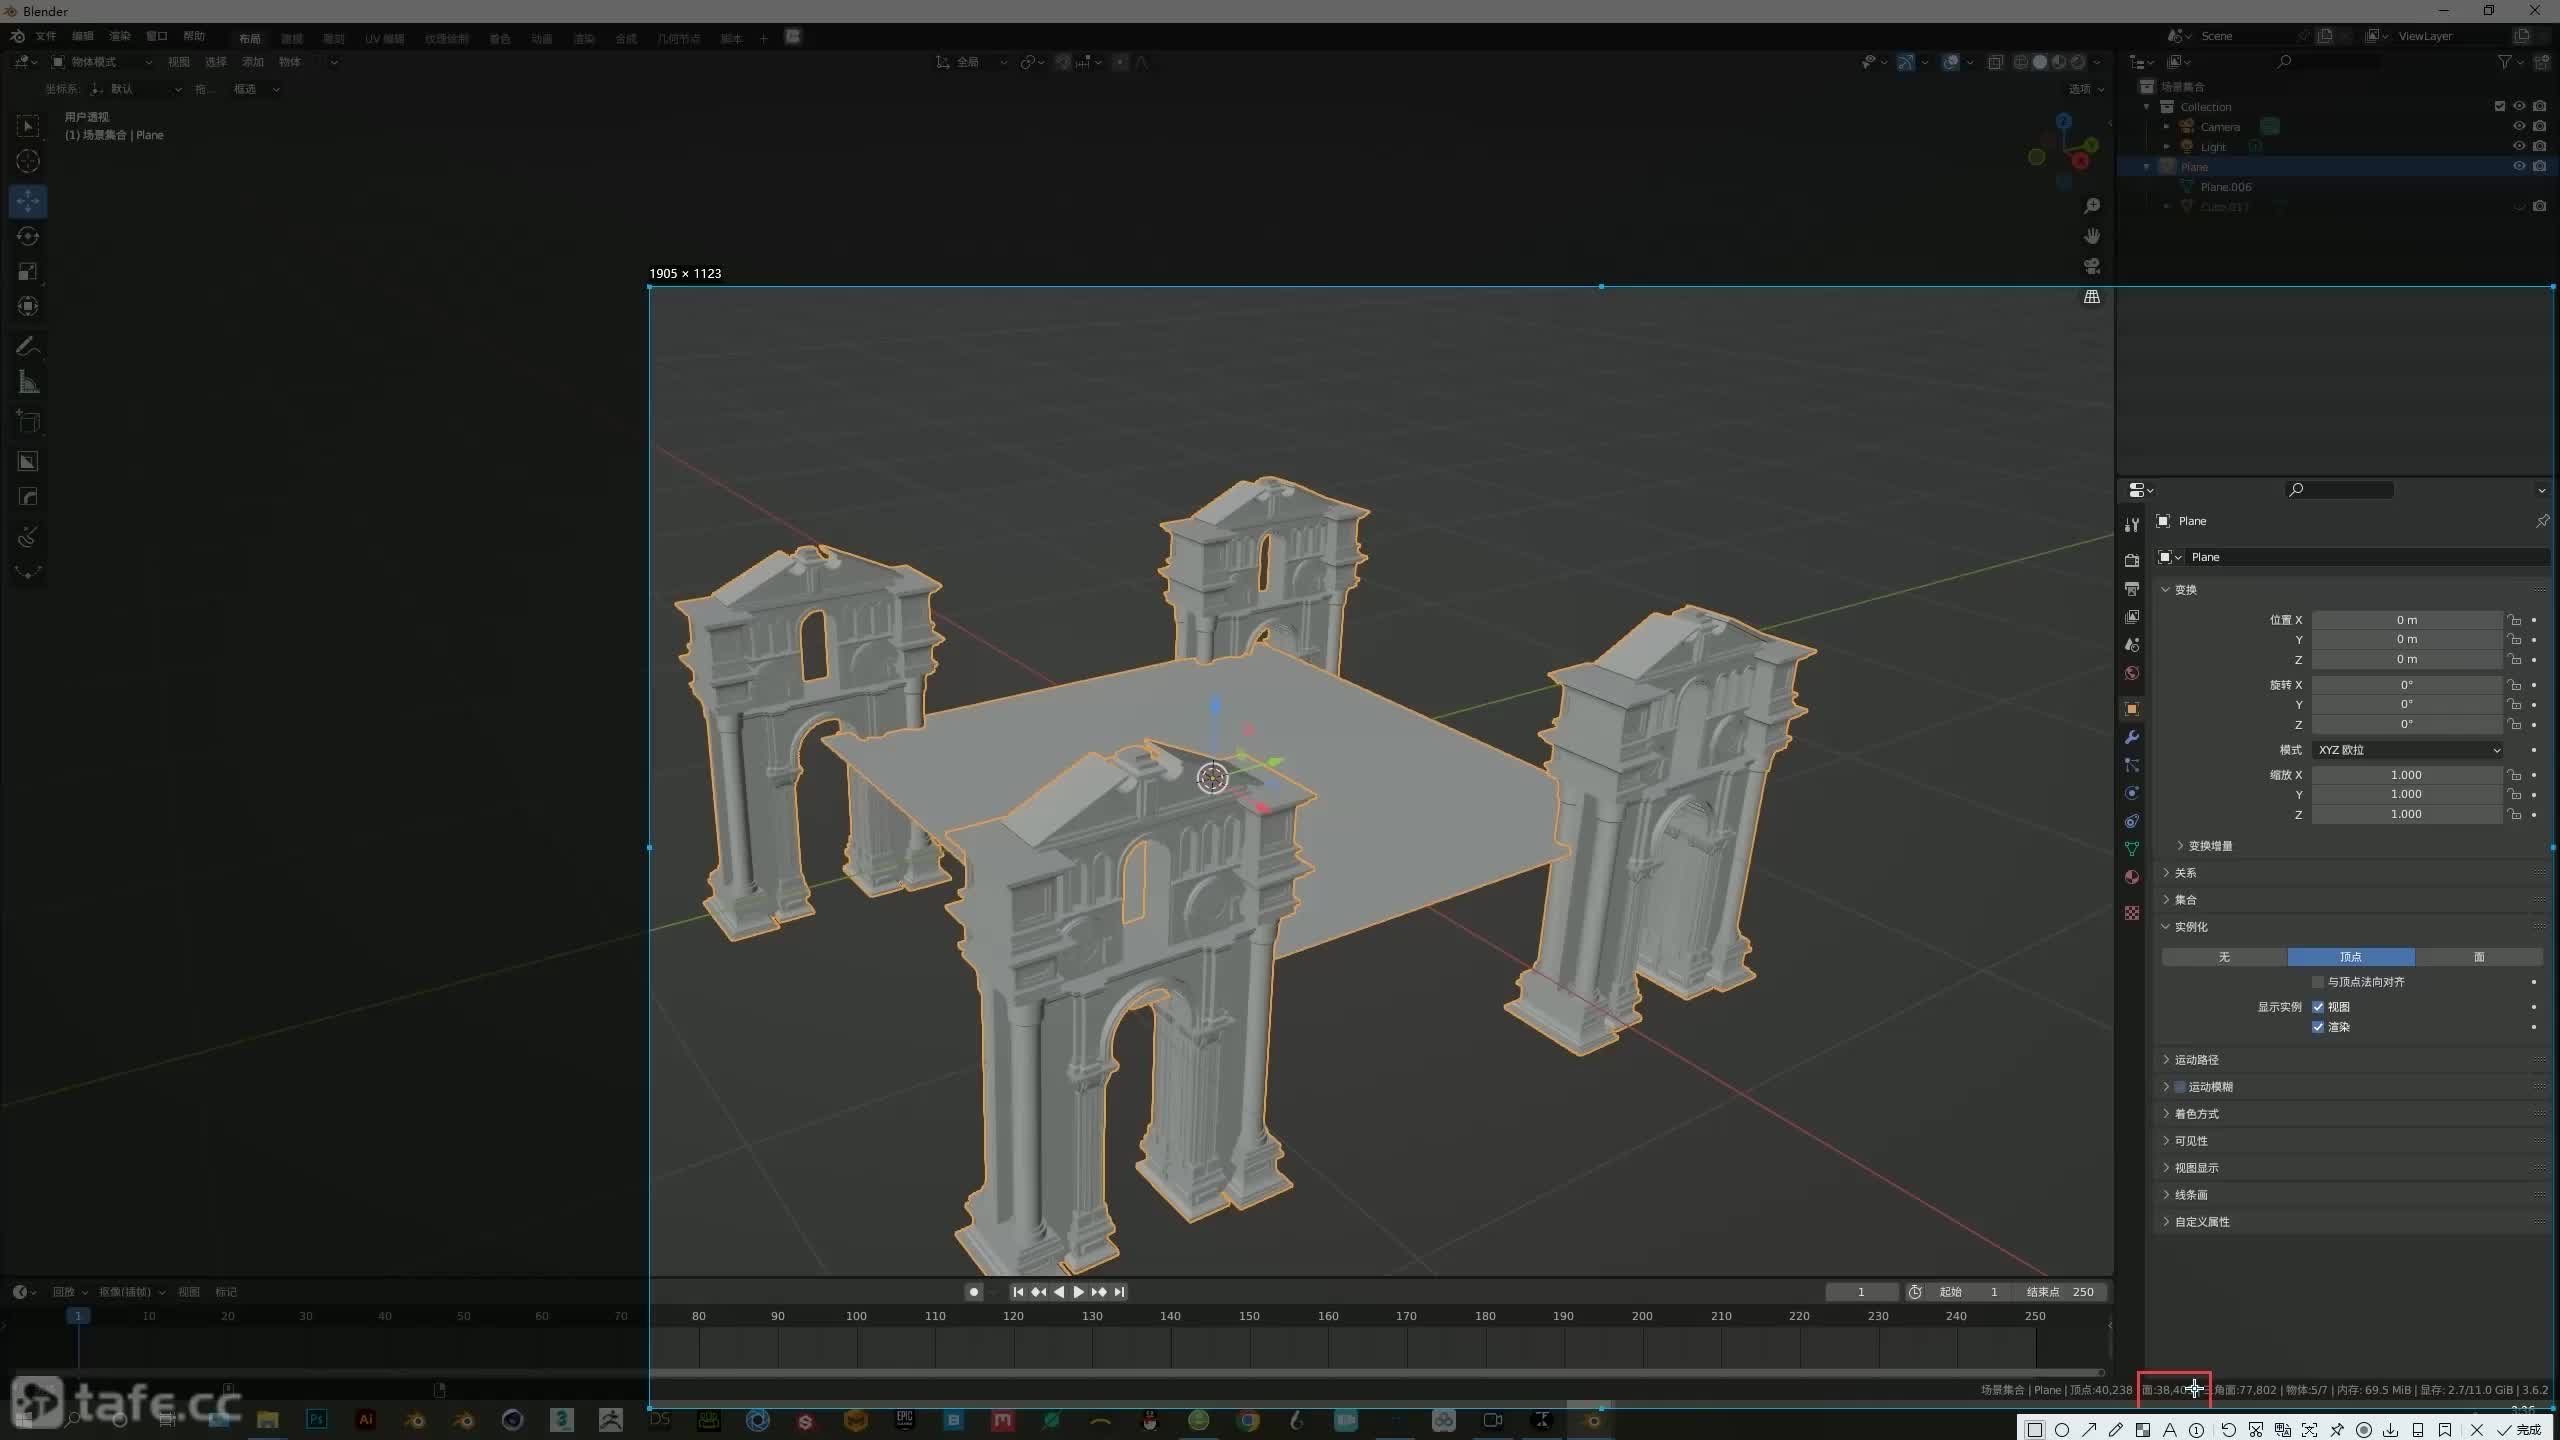The image size is (2560, 1440).
Task: Select the Move tool in the left toolbar
Action: (28, 201)
